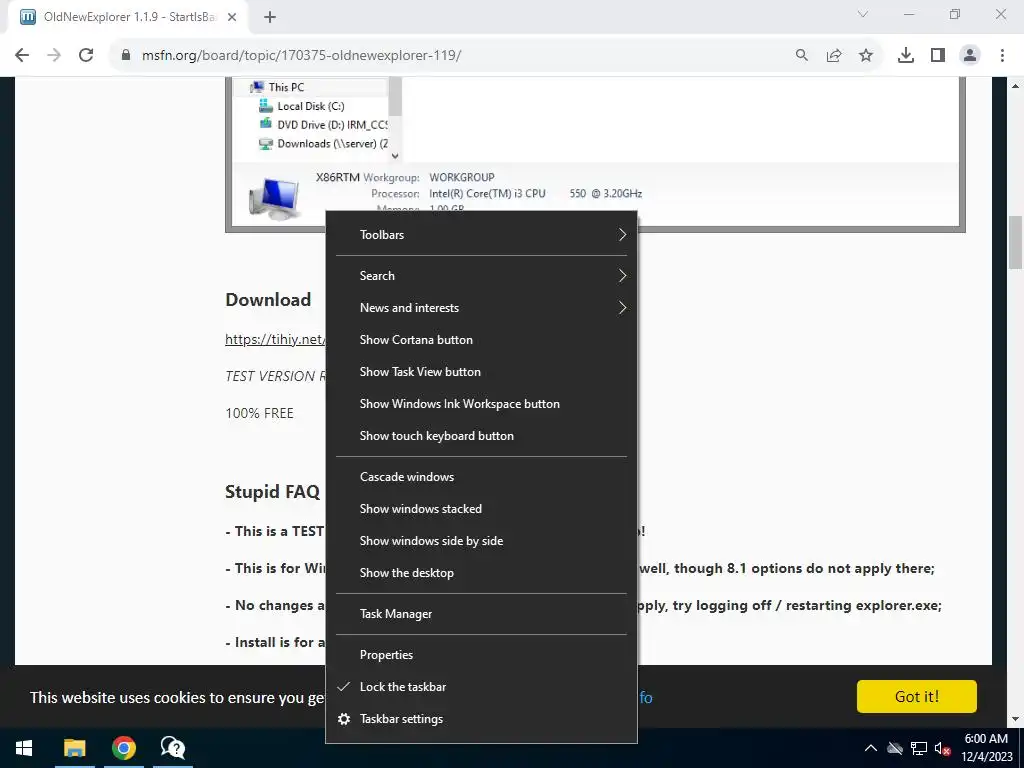Viewport: 1024px width, 768px height.
Task: Select Show windows side by side
Action: (x=481, y=541)
